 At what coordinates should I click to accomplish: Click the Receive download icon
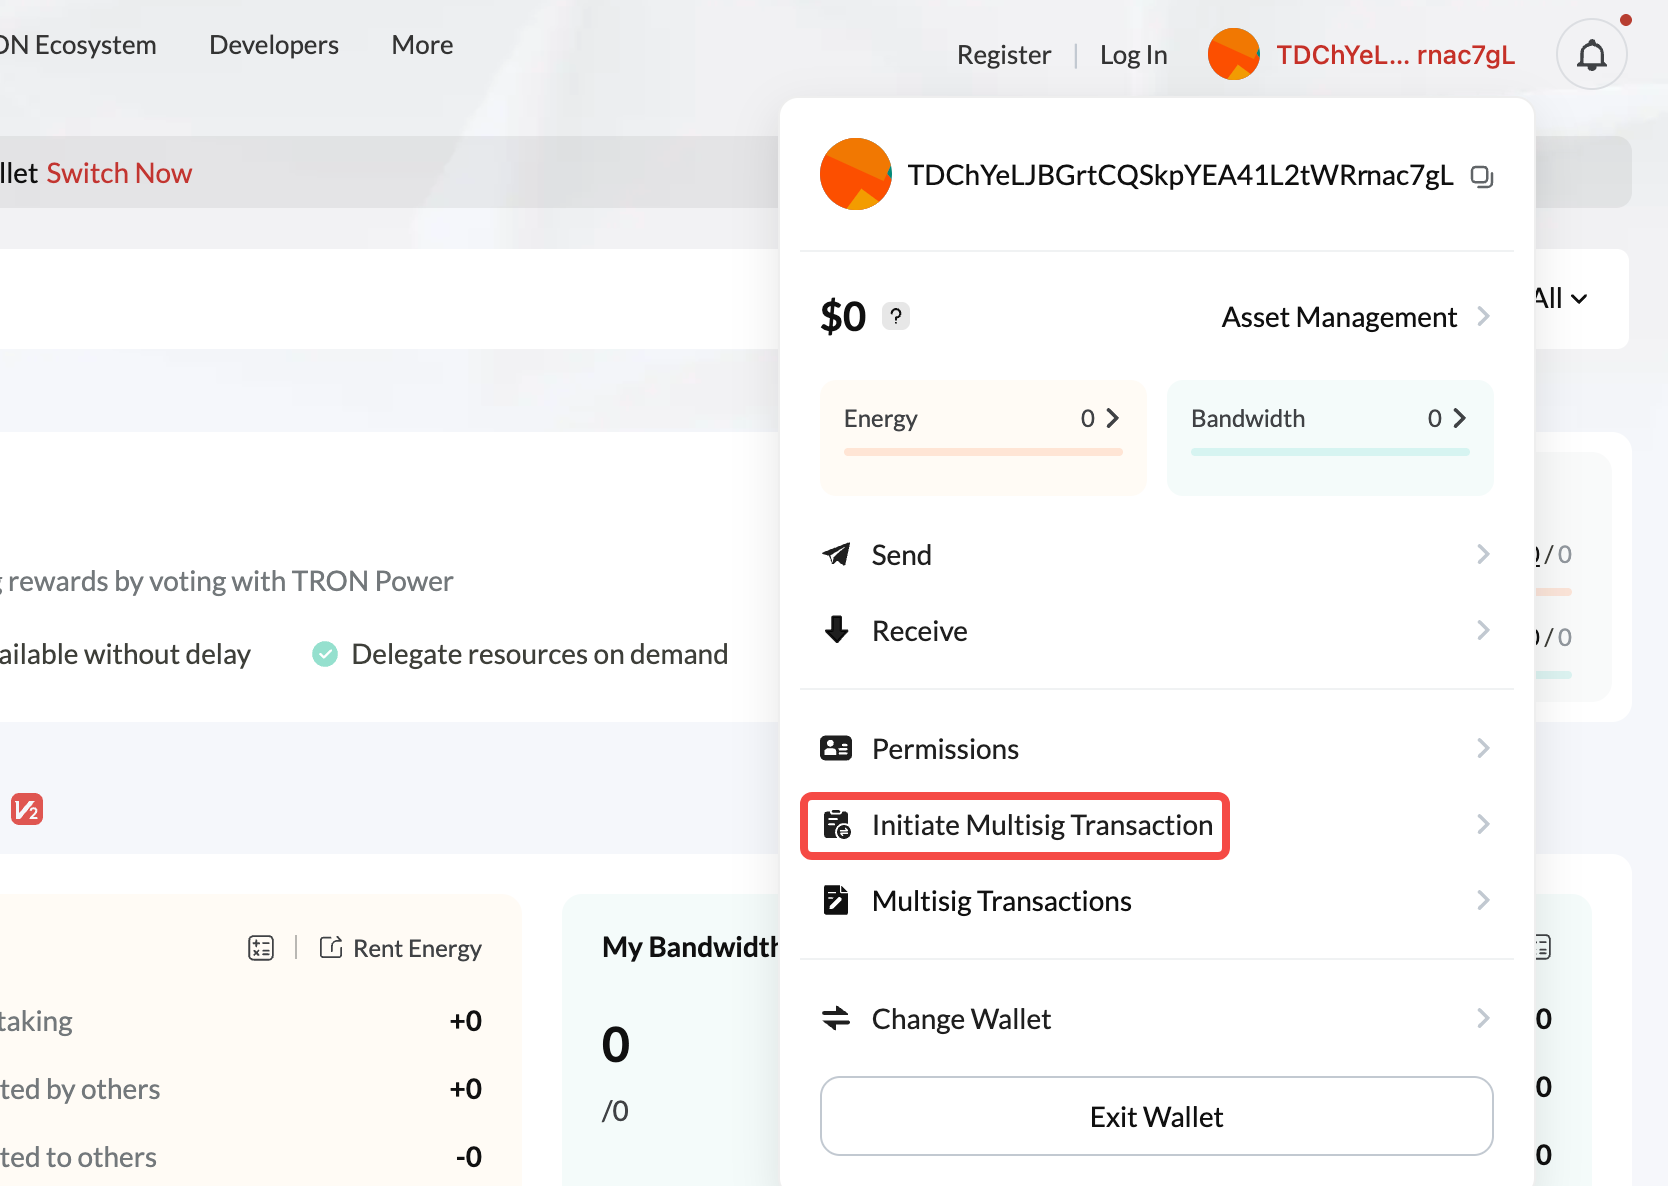836,630
